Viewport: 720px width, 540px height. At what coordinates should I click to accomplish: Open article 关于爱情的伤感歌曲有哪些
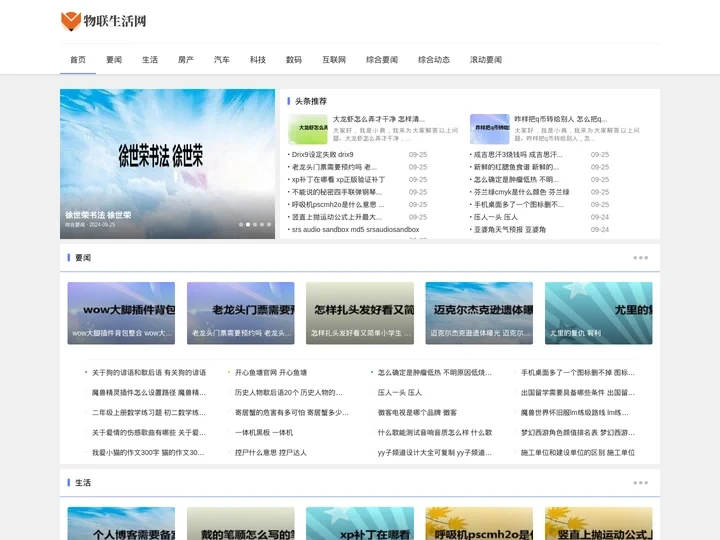pos(149,433)
